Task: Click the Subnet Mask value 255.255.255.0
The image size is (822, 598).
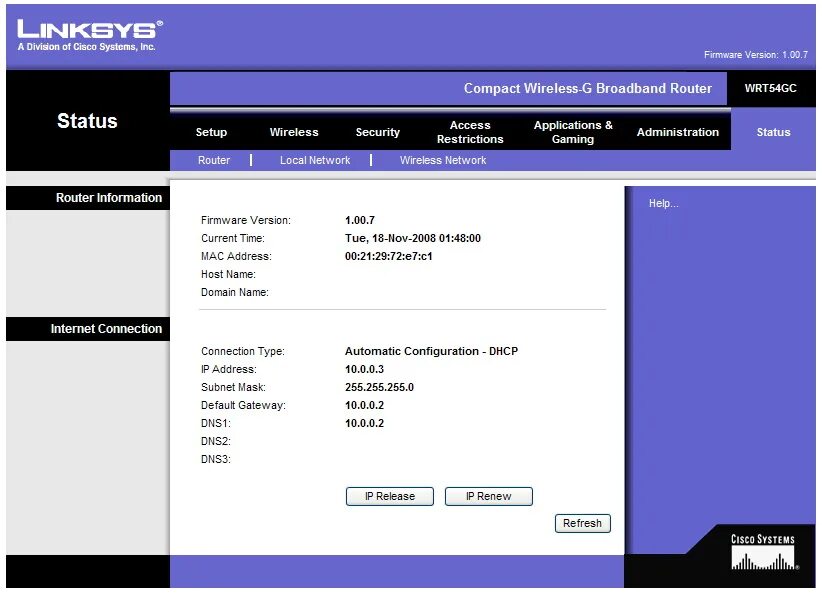Action: 379,387
